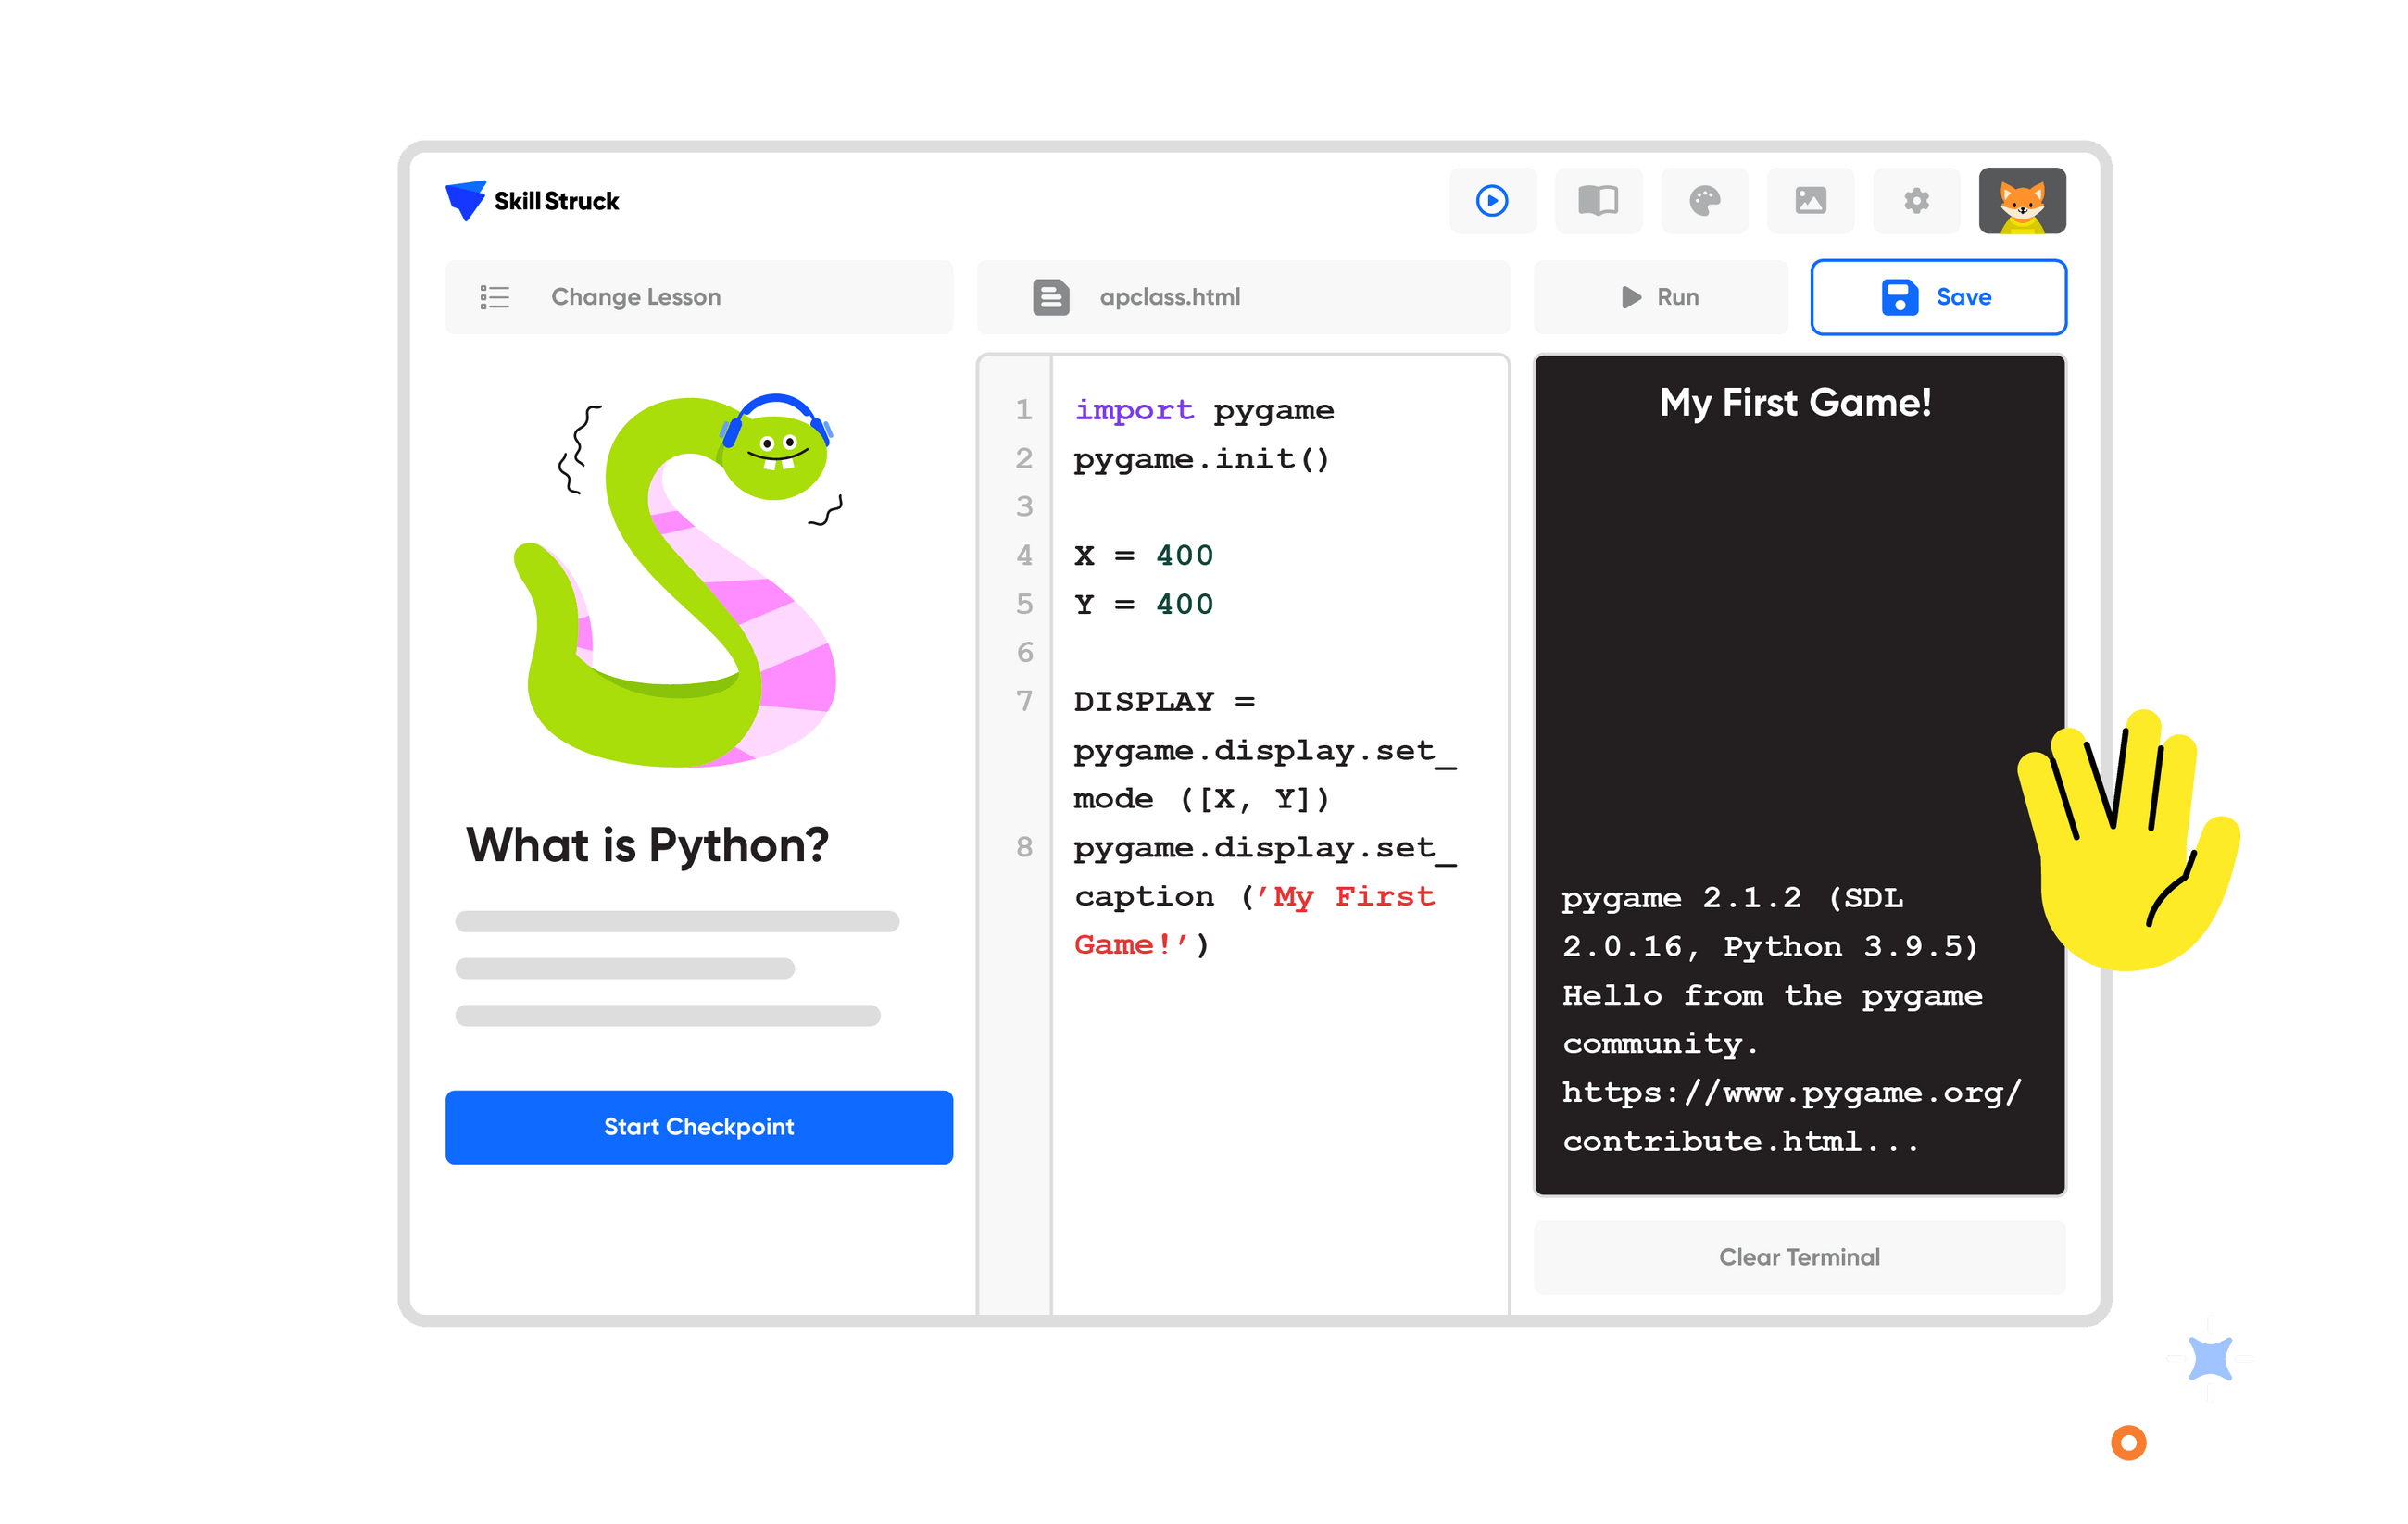This screenshot has width=2408, height=1524.
Task: Click the Skill Struck logo
Action: click(x=532, y=201)
